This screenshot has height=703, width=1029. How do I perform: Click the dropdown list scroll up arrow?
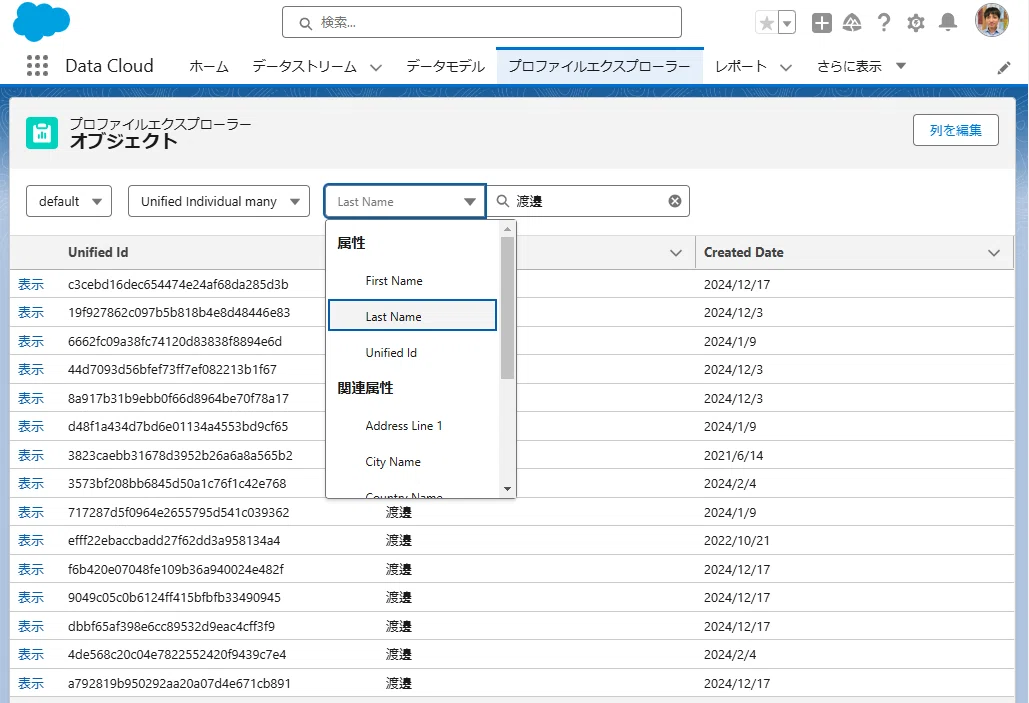point(507,228)
